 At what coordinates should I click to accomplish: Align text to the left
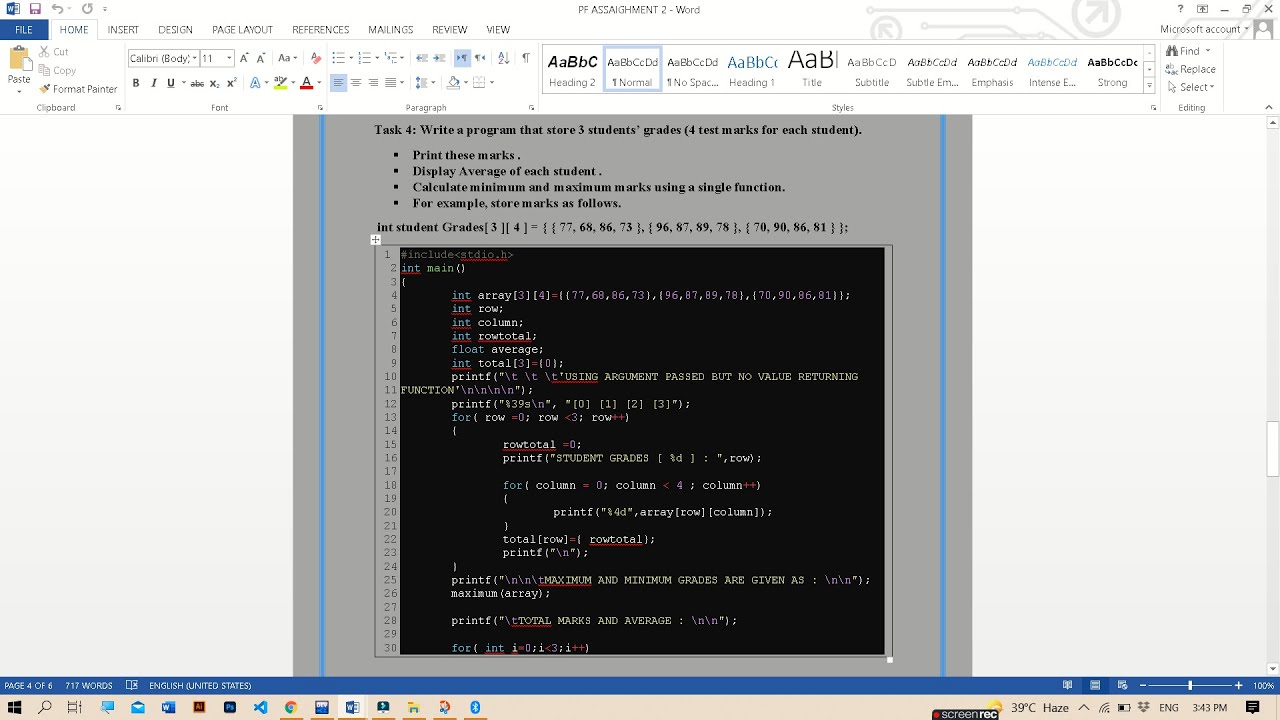click(x=338, y=83)
